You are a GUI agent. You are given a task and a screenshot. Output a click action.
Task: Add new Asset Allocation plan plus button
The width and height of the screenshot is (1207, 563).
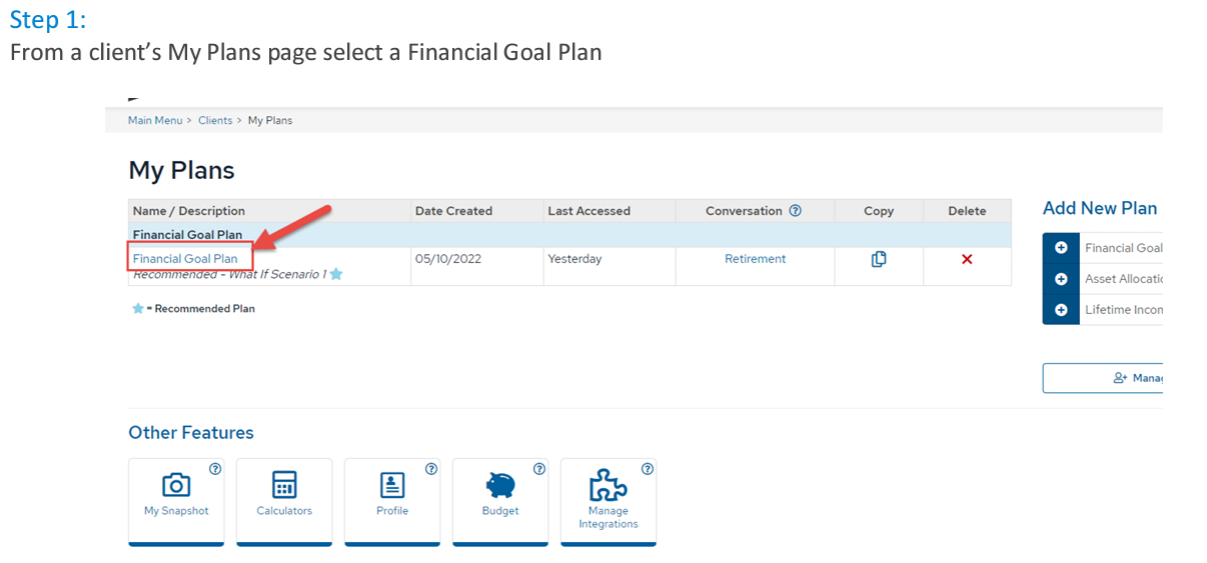[1061, 279]
